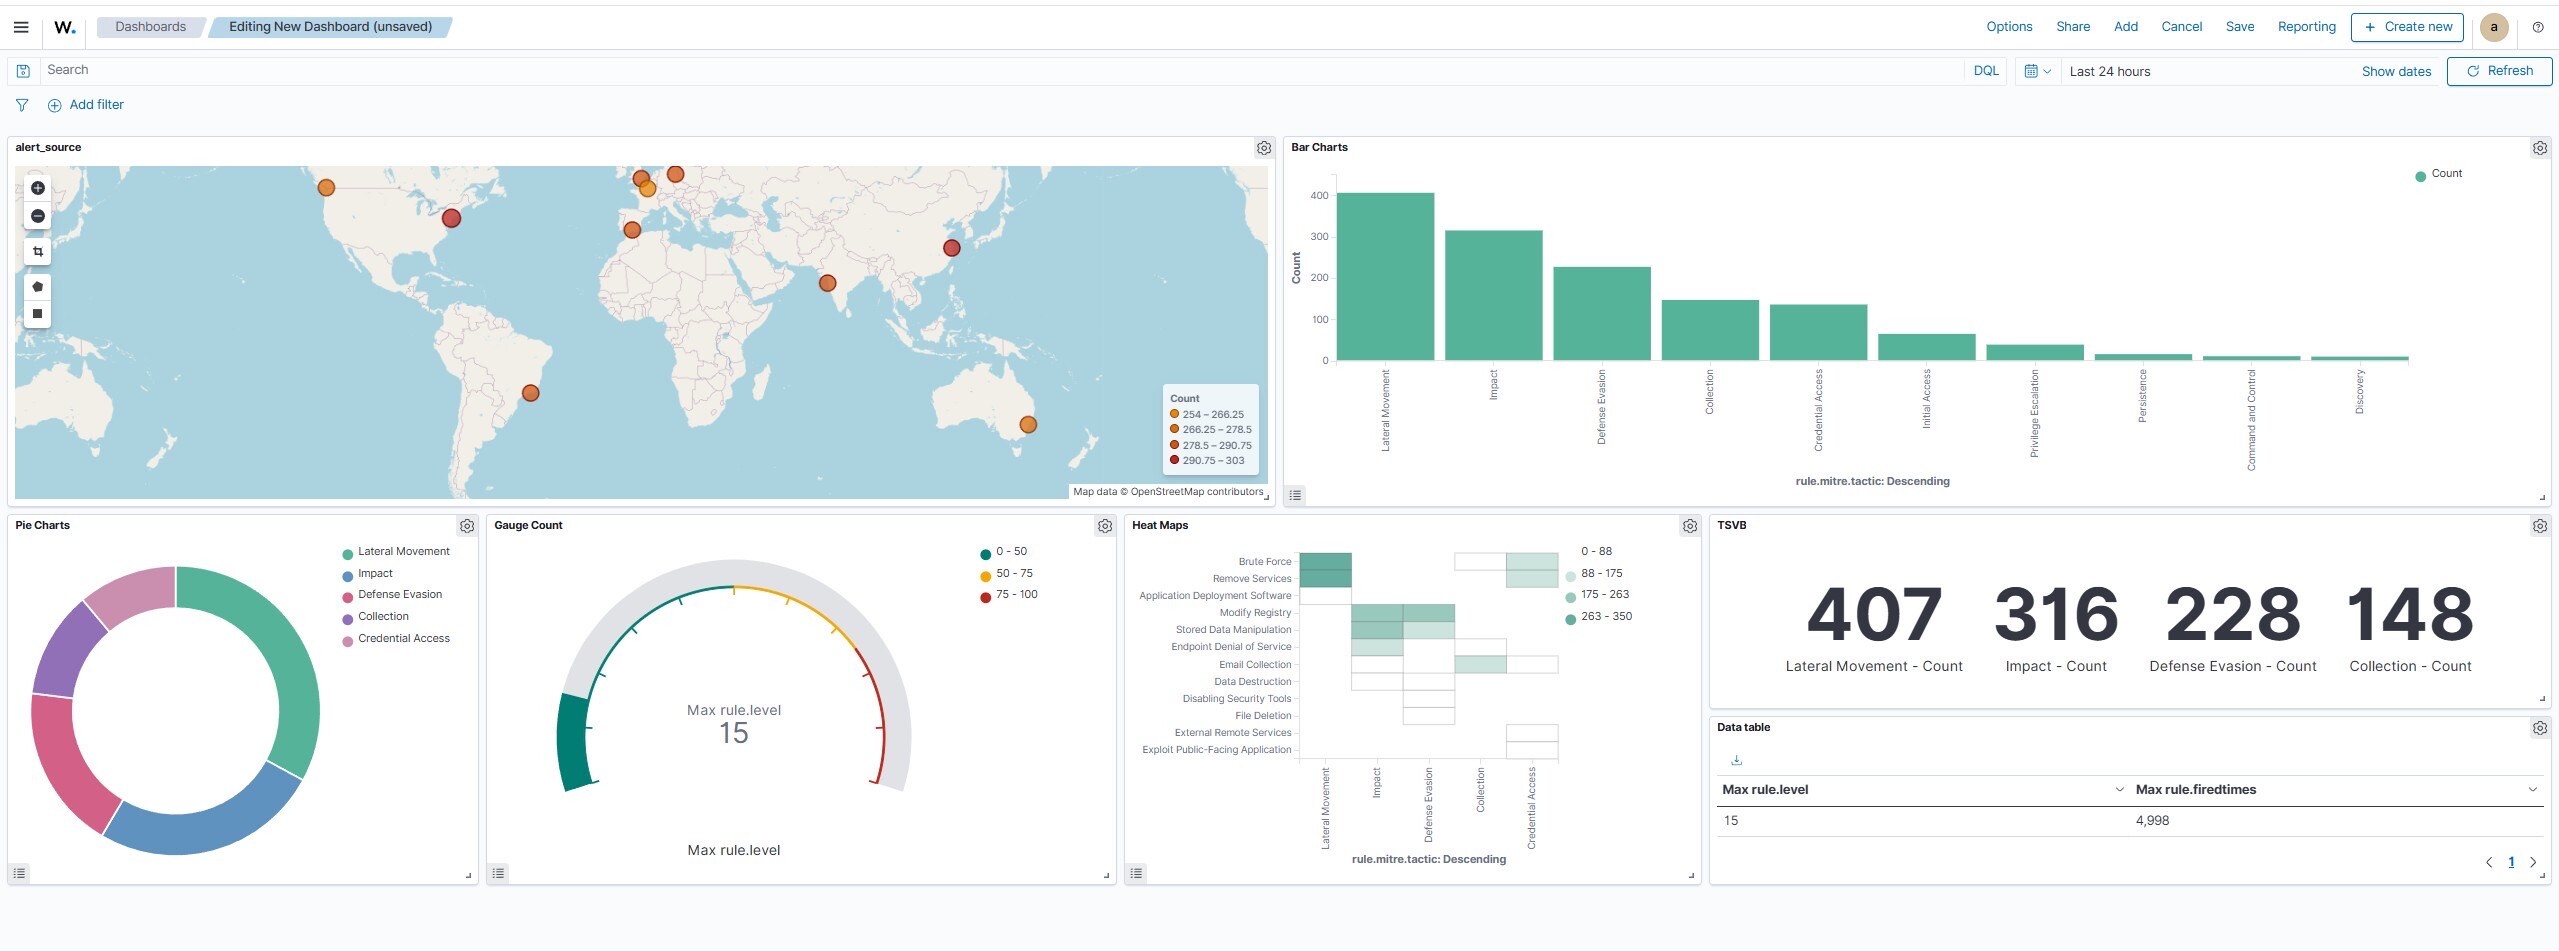The width and height of the screenshot is (2559, 951).
Task: Click the Refresh button
Action: click(2499, 71)
